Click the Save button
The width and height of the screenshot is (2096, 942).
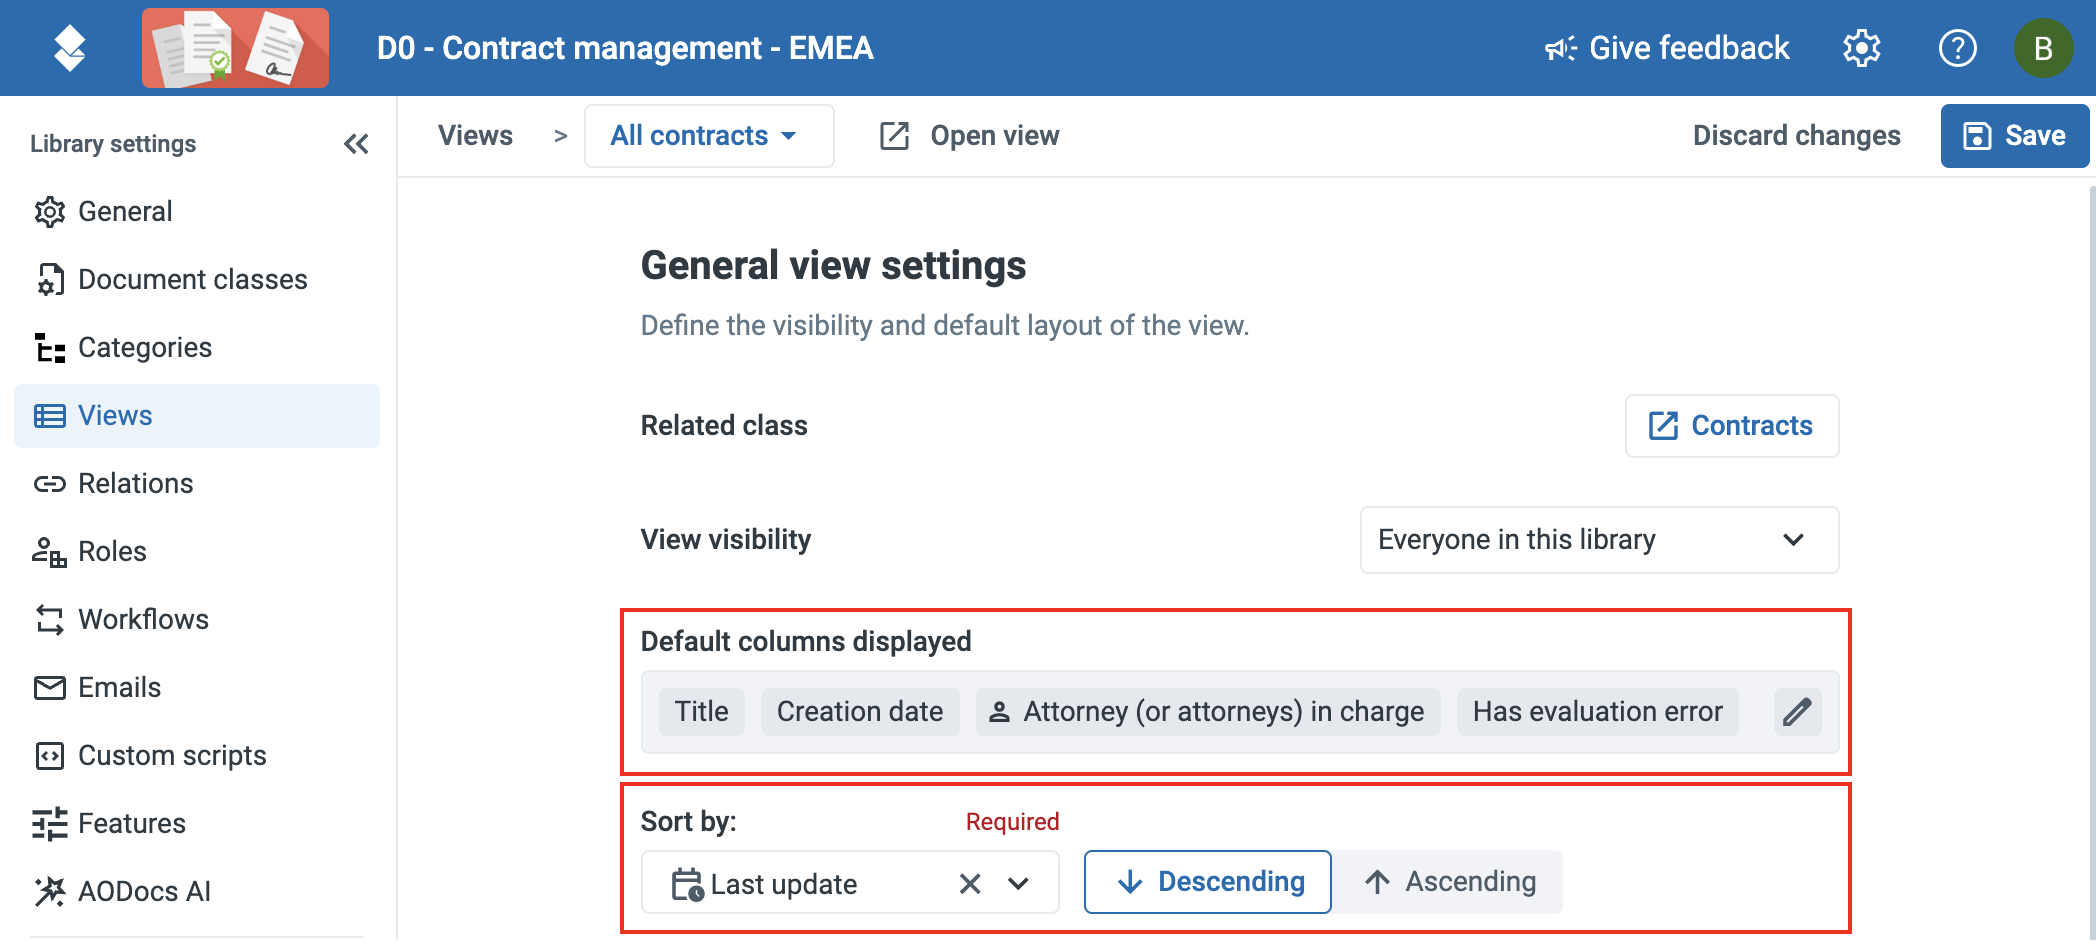tap(2014, 136)
